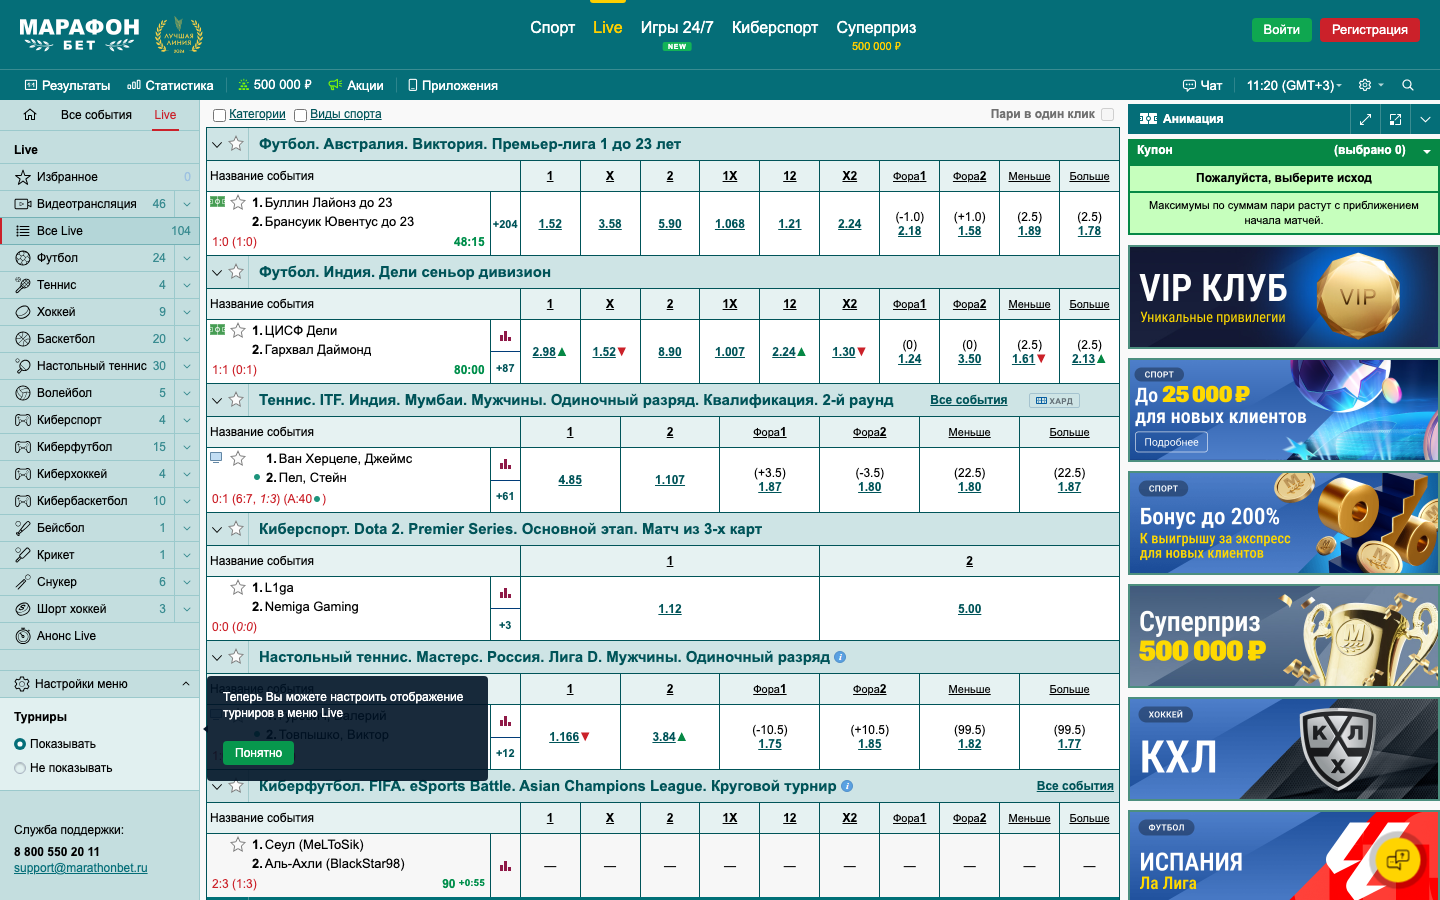Click the Регистрация button
Viewport: 1440px width, 900px height.
pyautogui.click(x=1369, y=29)
